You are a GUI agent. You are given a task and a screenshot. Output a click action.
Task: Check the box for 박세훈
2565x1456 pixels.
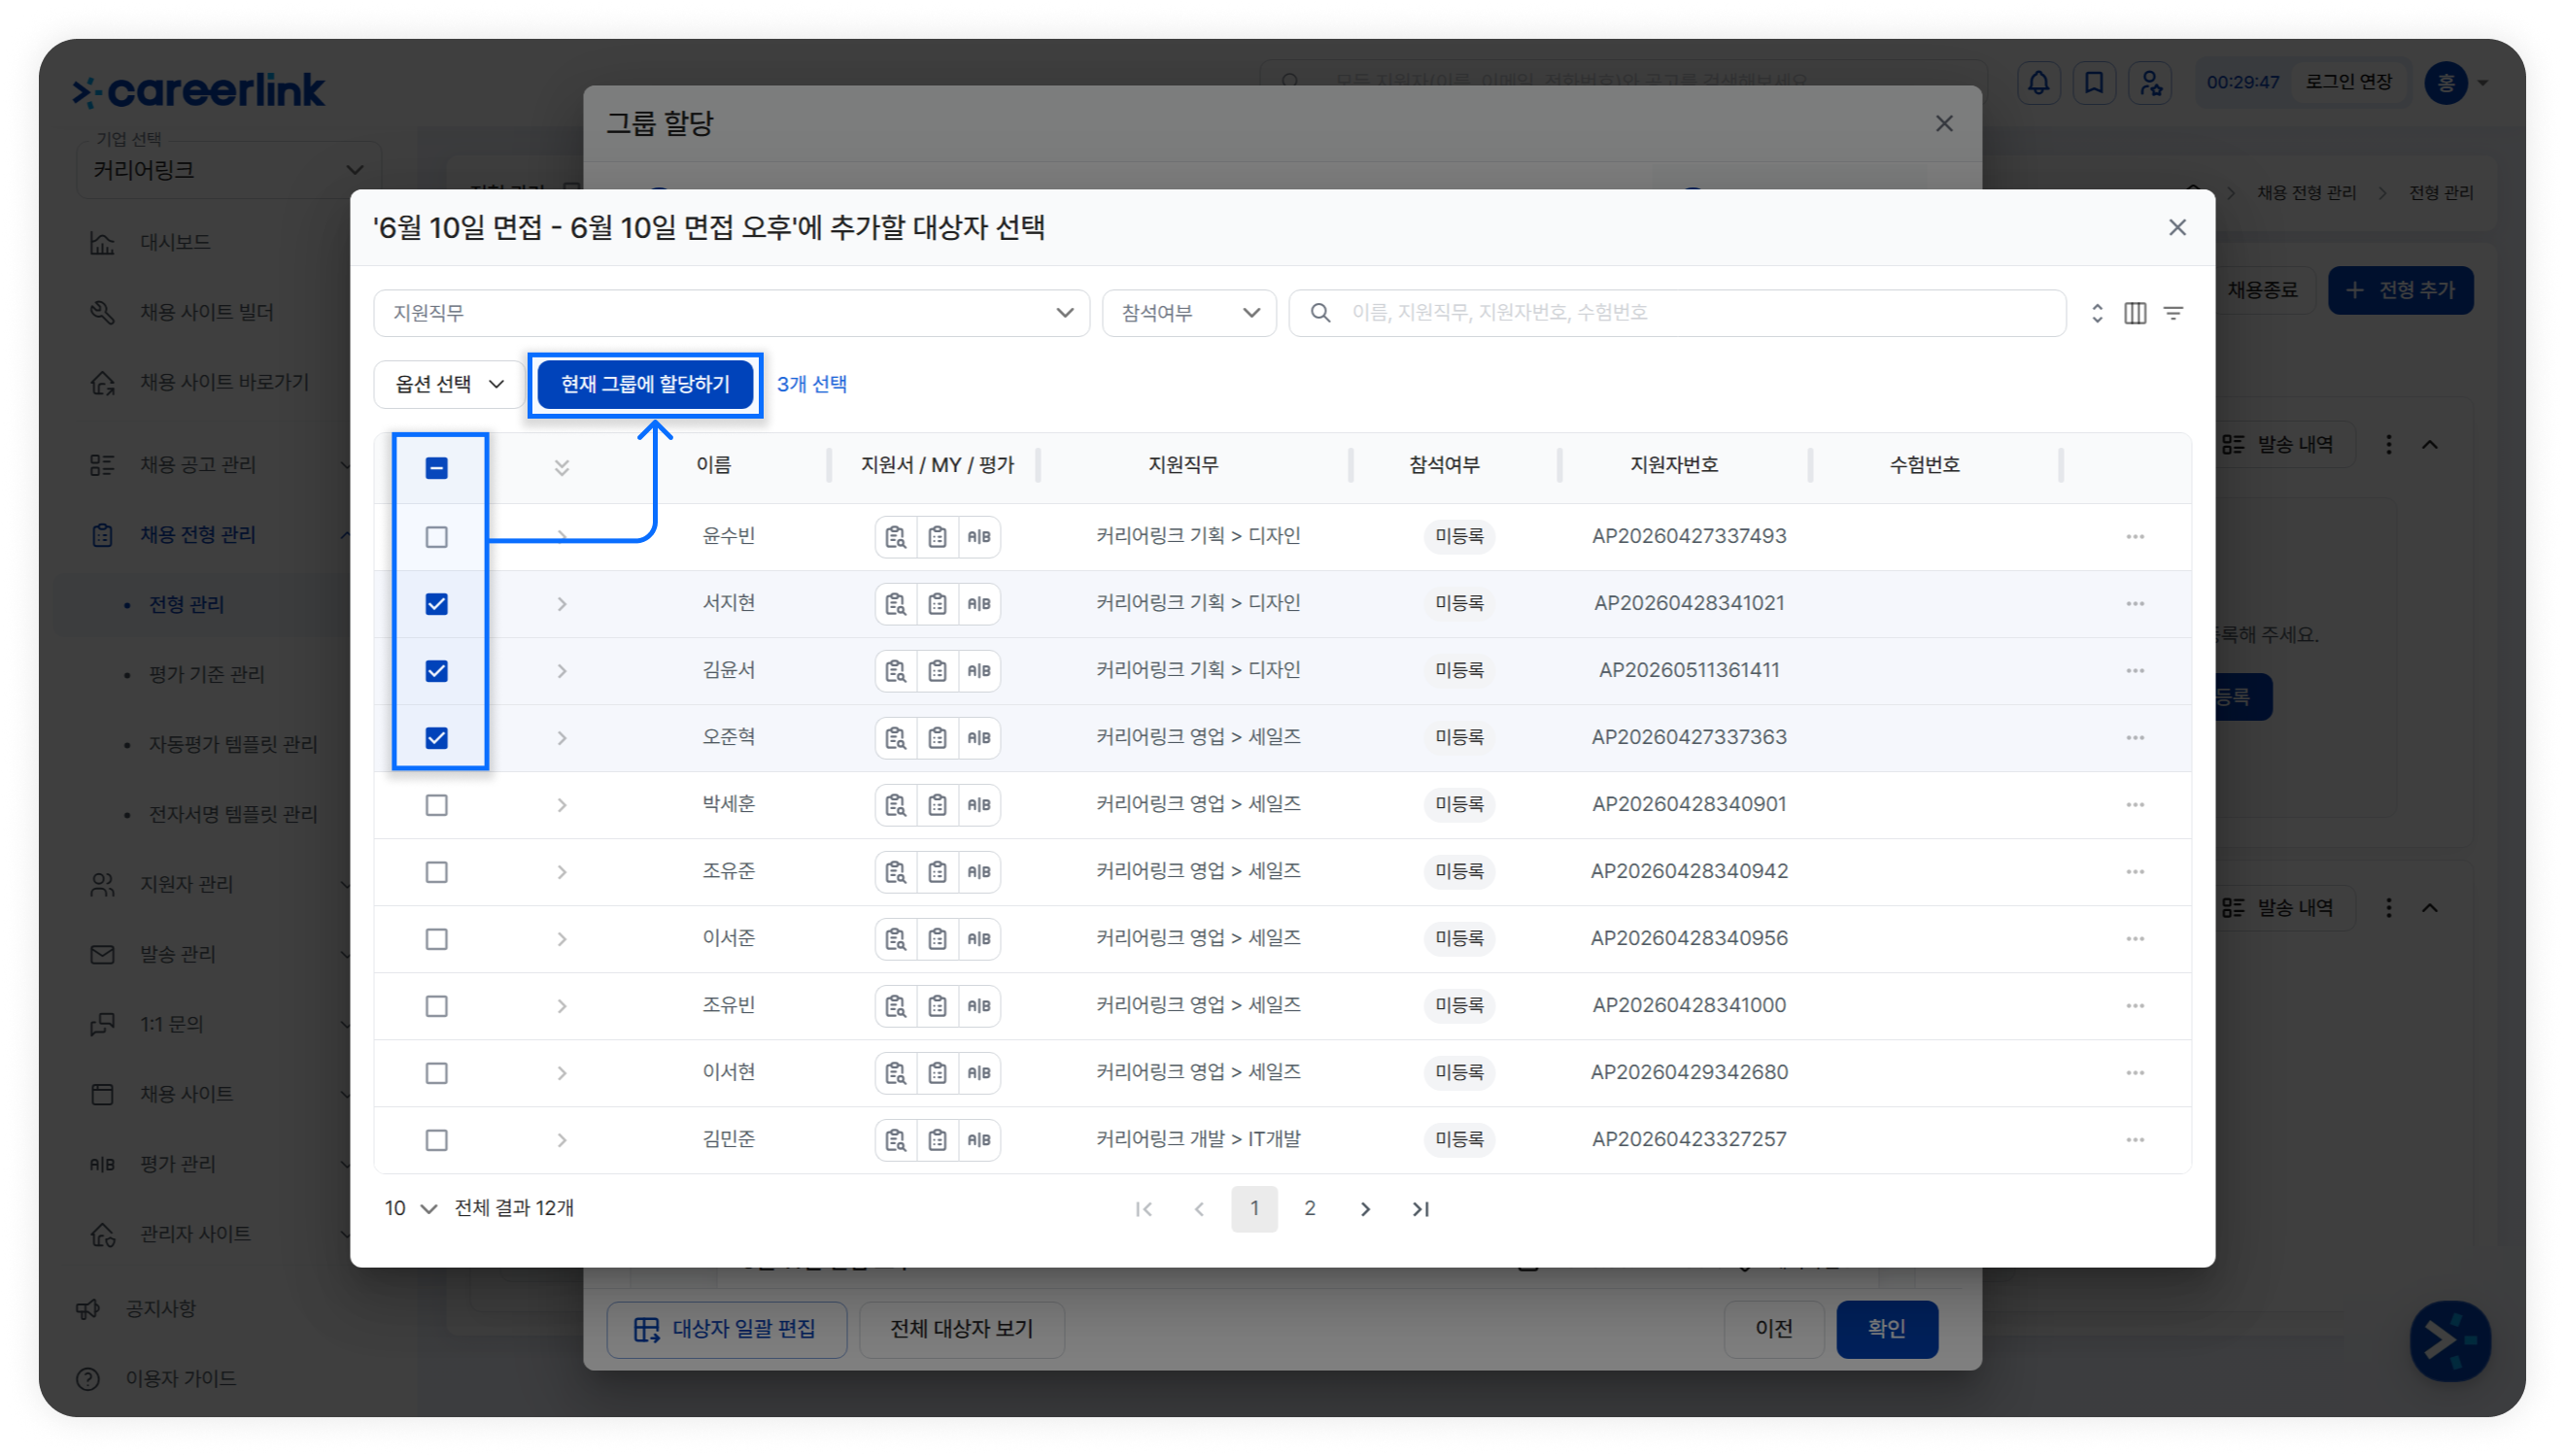coord(436,805)
